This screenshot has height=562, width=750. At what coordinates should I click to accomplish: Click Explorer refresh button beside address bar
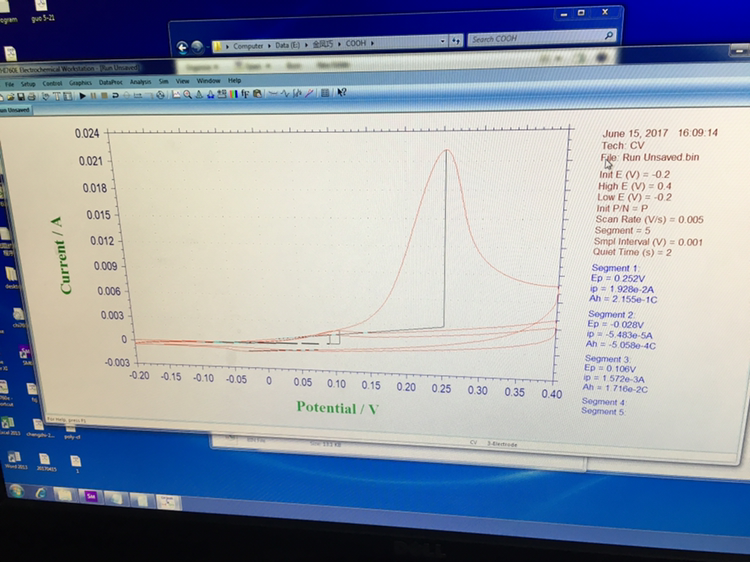point(456,41)
